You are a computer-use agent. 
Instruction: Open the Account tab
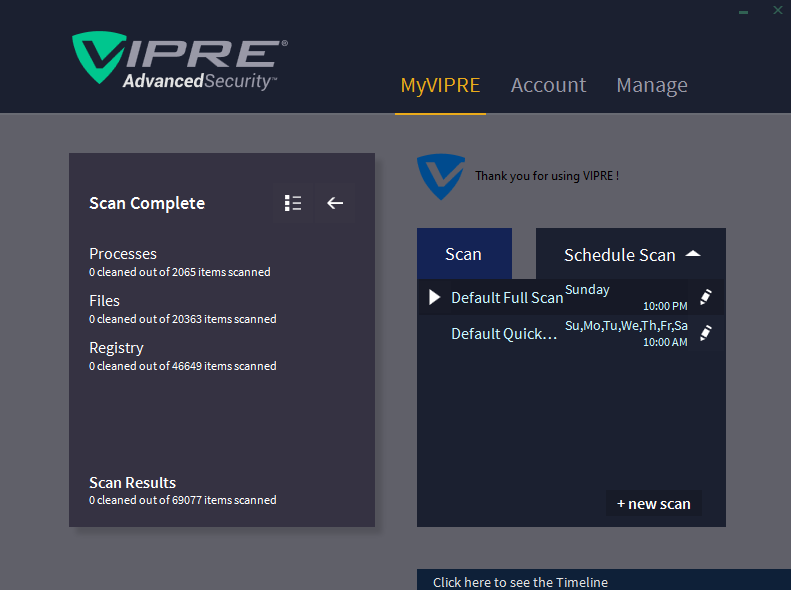tap(548, 85)
